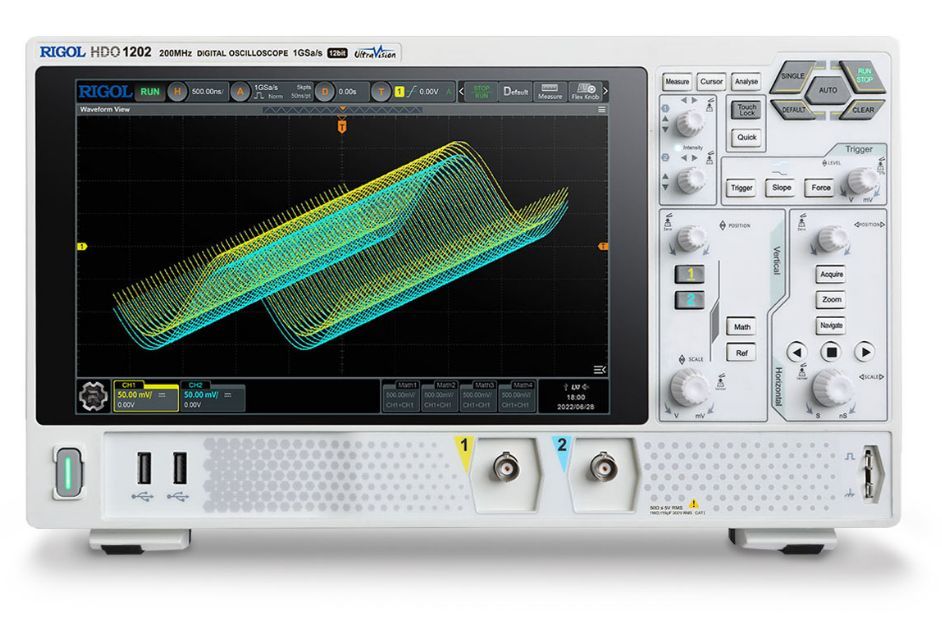Open the on-screen gear settings menu
The height and width of the screenshot is (620, 942).
pyautogui.click(x=95, y=396)
